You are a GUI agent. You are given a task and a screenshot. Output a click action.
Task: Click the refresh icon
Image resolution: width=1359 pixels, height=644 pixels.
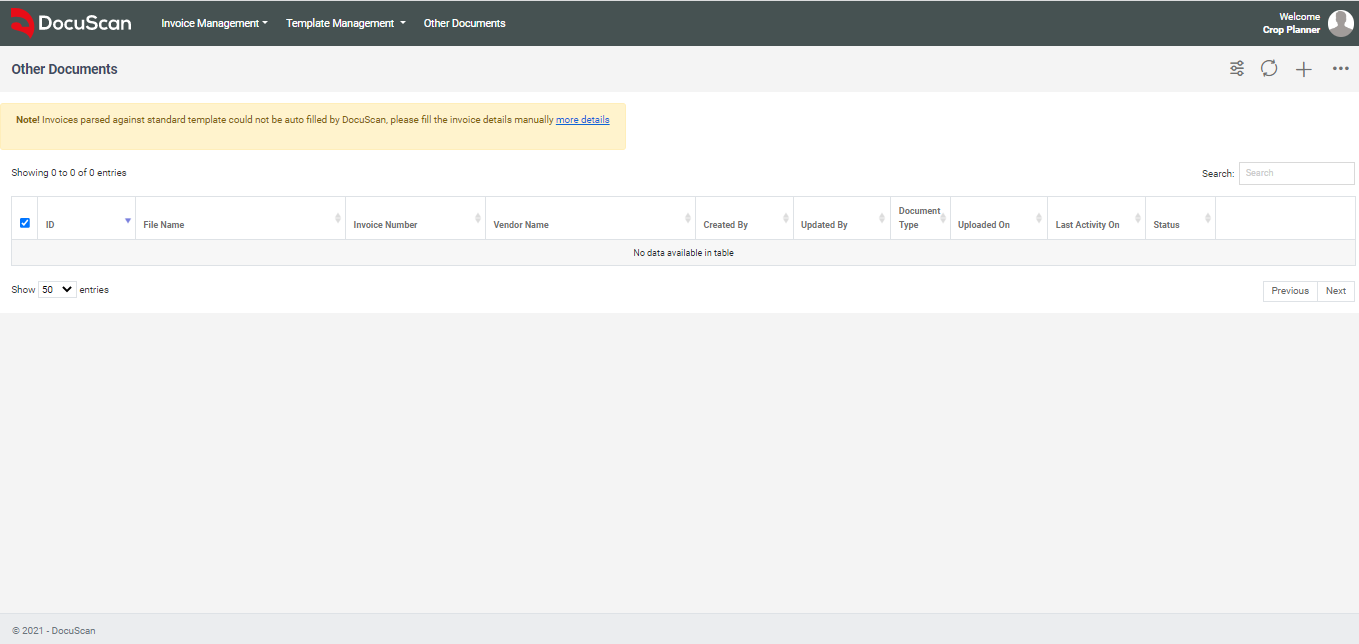[1269, 69]
